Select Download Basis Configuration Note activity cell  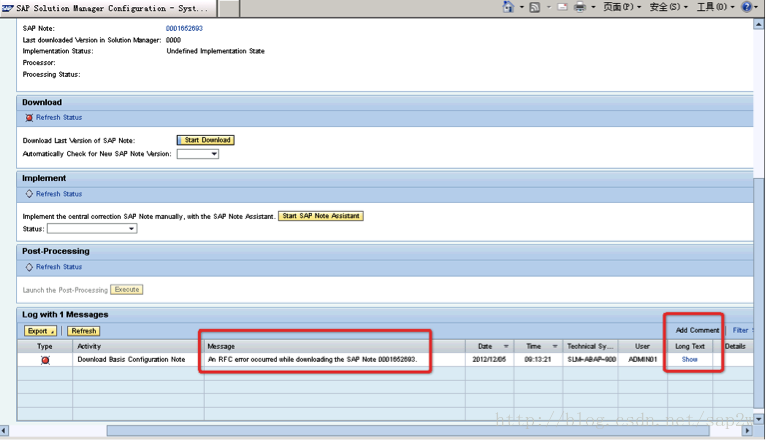point(138,359)
